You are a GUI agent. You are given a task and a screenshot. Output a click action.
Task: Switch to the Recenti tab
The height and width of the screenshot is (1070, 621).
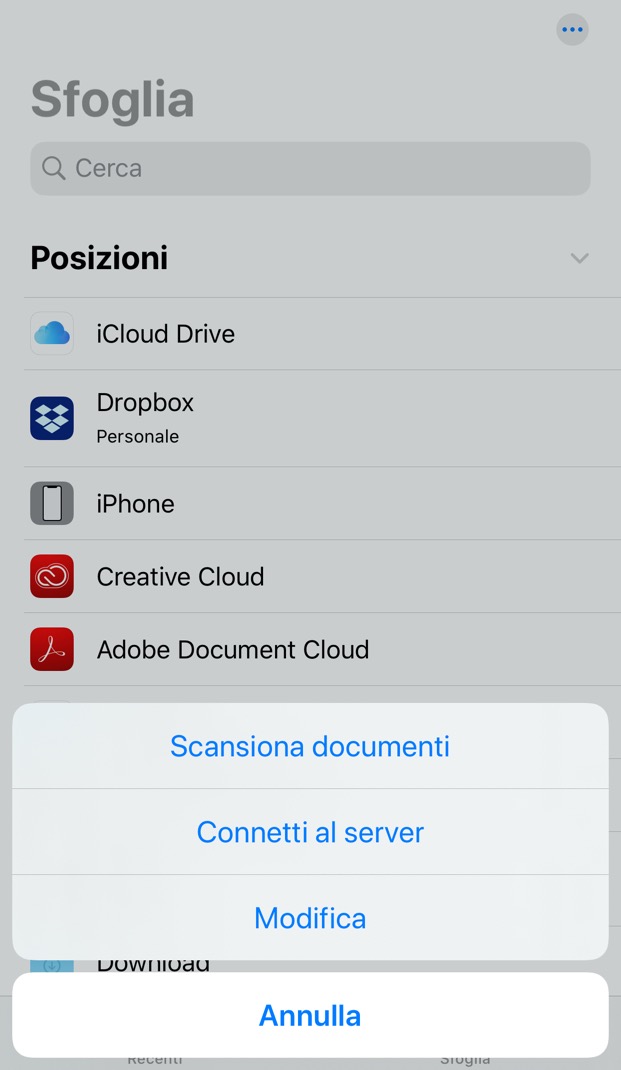click(x=155, y=1059)
